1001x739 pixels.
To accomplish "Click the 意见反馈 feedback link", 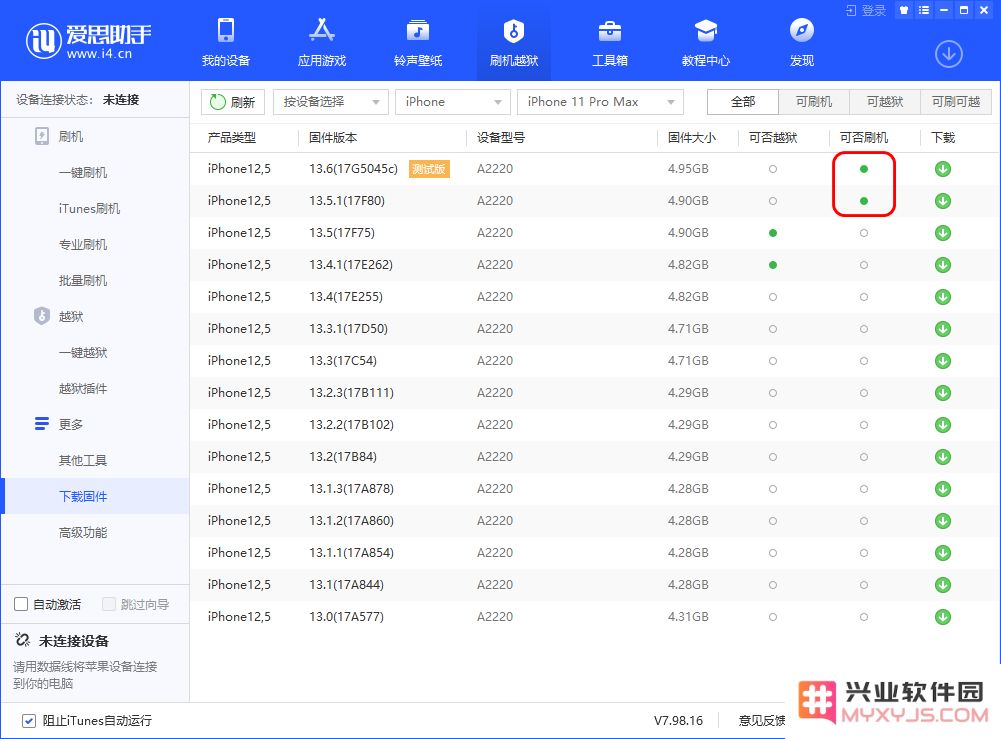I will pyautogui.click(x=762, y=721).
